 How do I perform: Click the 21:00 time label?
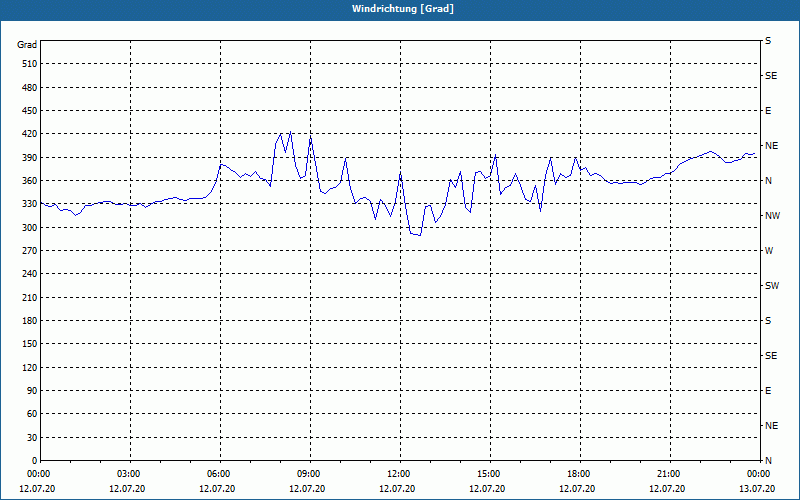click(x=668, y=474)
